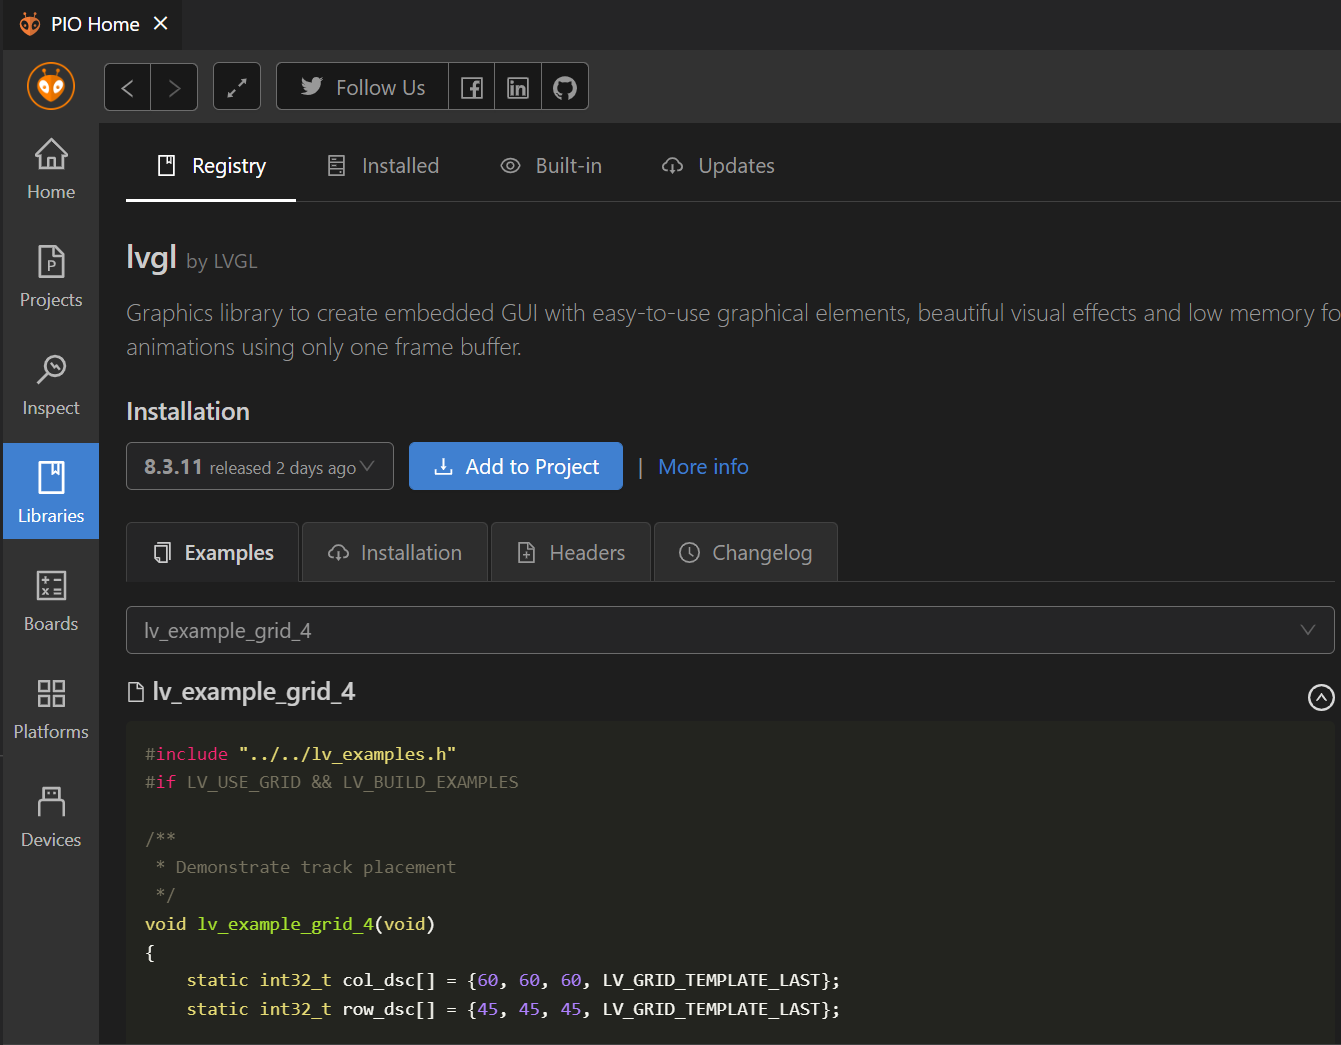Open the 8.3.11 version dropdown
This screenshot has width=1341, height=1045.
click(x=260, y=467)
